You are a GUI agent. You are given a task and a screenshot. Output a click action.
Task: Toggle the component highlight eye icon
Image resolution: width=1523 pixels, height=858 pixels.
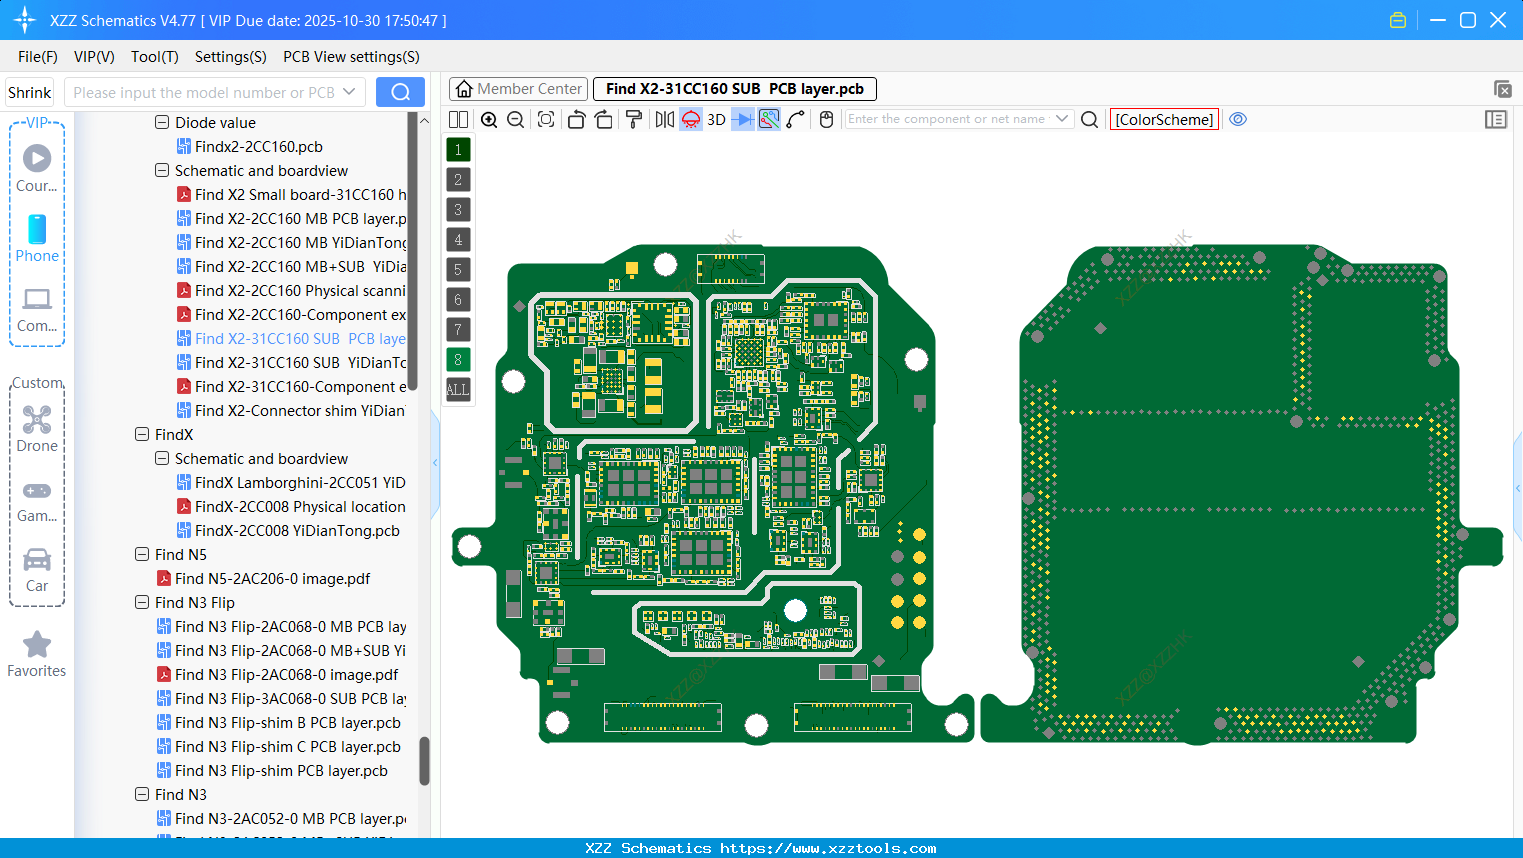pos(1238,119)
